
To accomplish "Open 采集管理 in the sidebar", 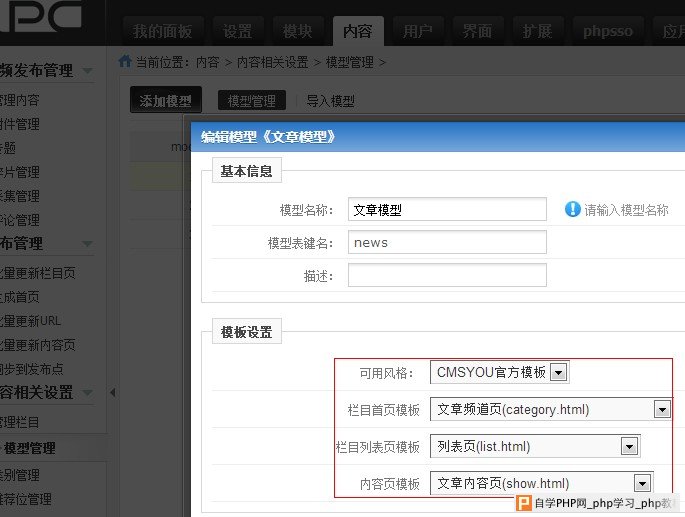I will pyautogui.click(x=20, y=196).
